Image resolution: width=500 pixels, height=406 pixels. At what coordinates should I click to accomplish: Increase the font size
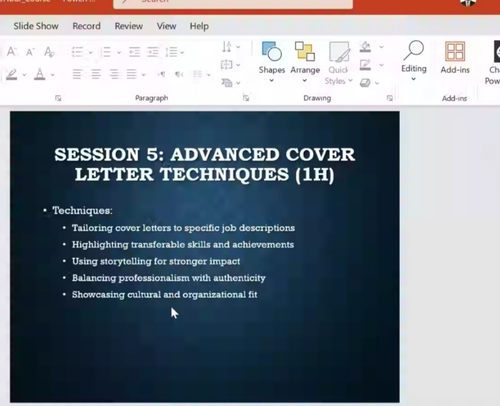[12, 52]
